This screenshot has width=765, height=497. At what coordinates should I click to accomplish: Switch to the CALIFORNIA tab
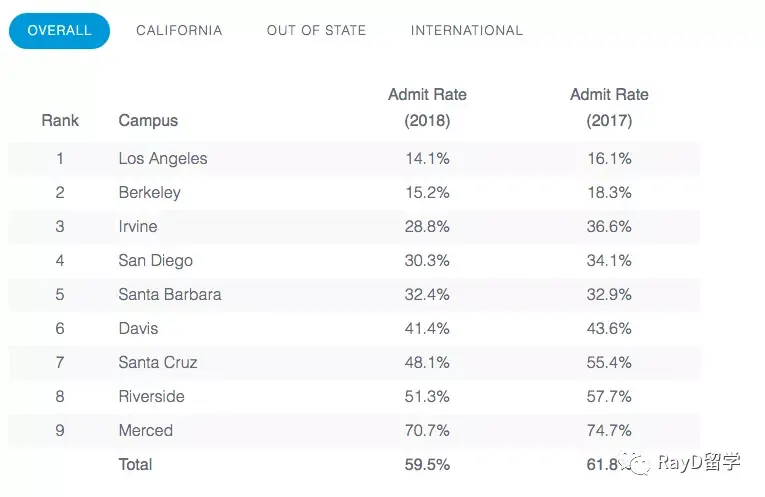pos(179,31)
